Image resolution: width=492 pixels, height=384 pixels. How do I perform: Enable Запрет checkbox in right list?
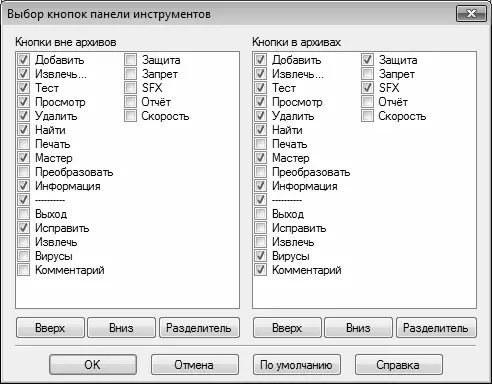click(367, 74)
